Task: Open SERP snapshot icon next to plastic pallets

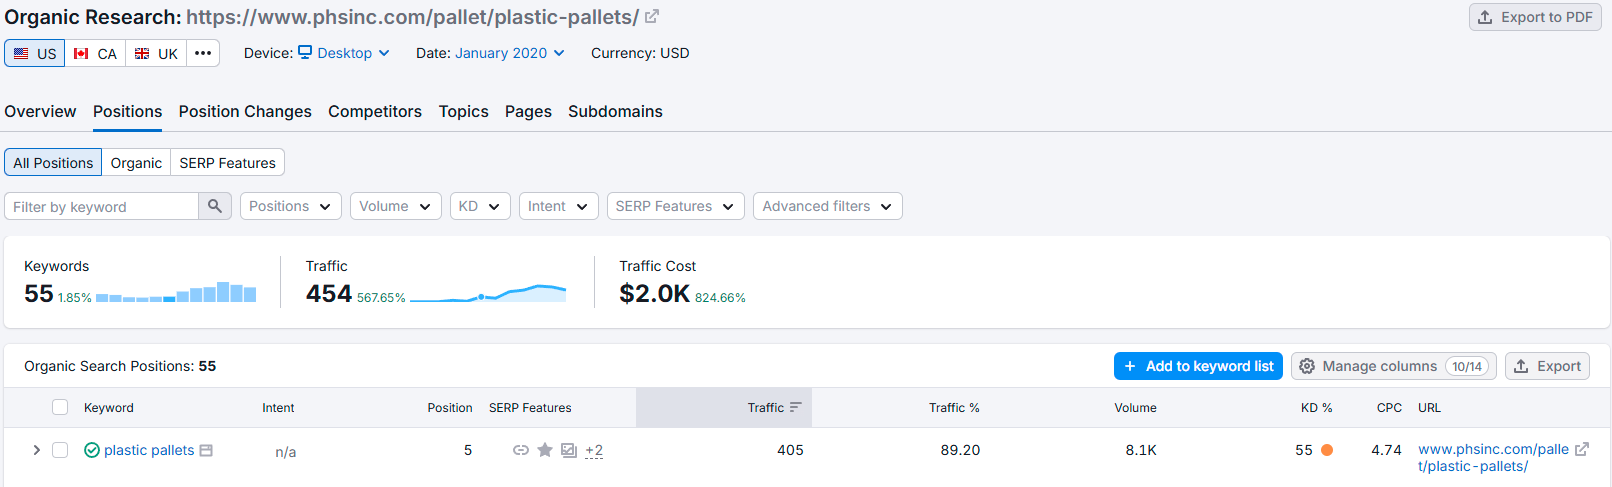Action: [206, 450]
